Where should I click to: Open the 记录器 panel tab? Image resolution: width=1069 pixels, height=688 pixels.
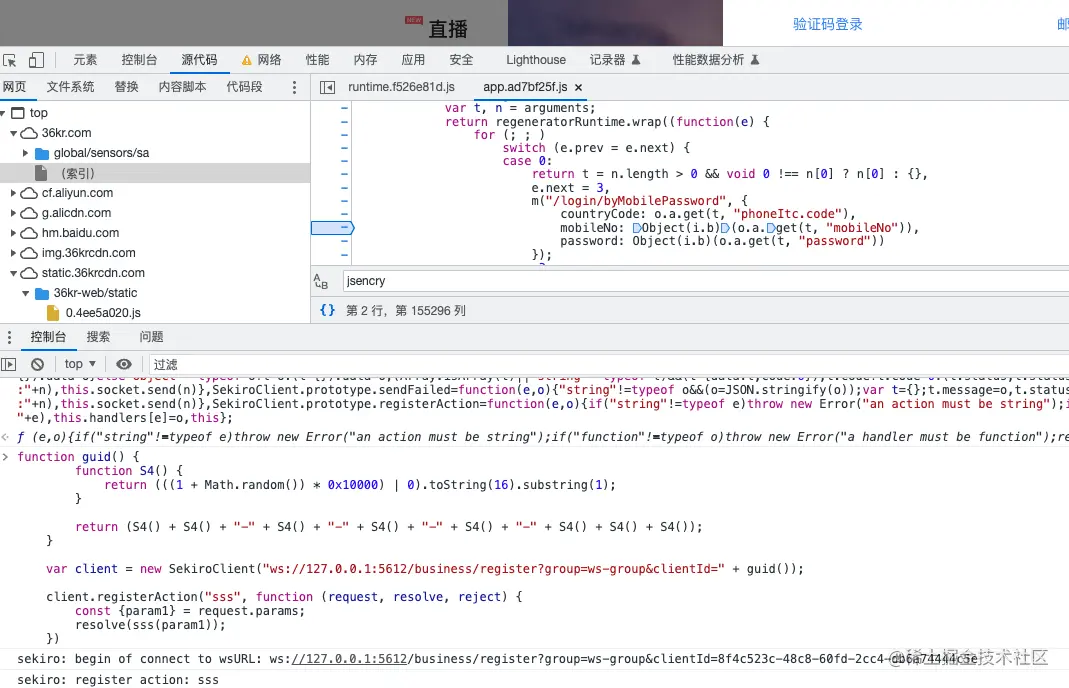tap(615, 60)
